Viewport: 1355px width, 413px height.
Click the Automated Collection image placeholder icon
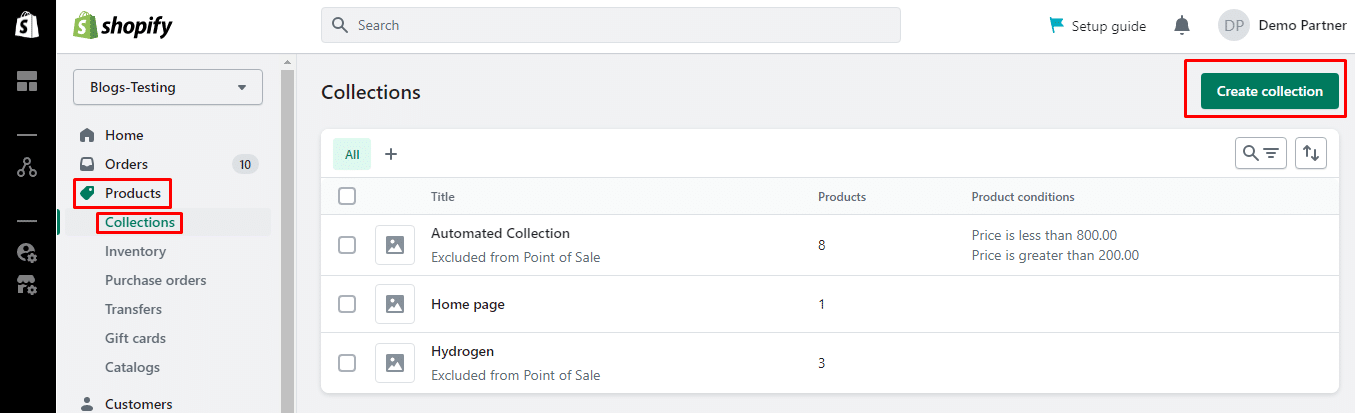click(x=394, y=245)
